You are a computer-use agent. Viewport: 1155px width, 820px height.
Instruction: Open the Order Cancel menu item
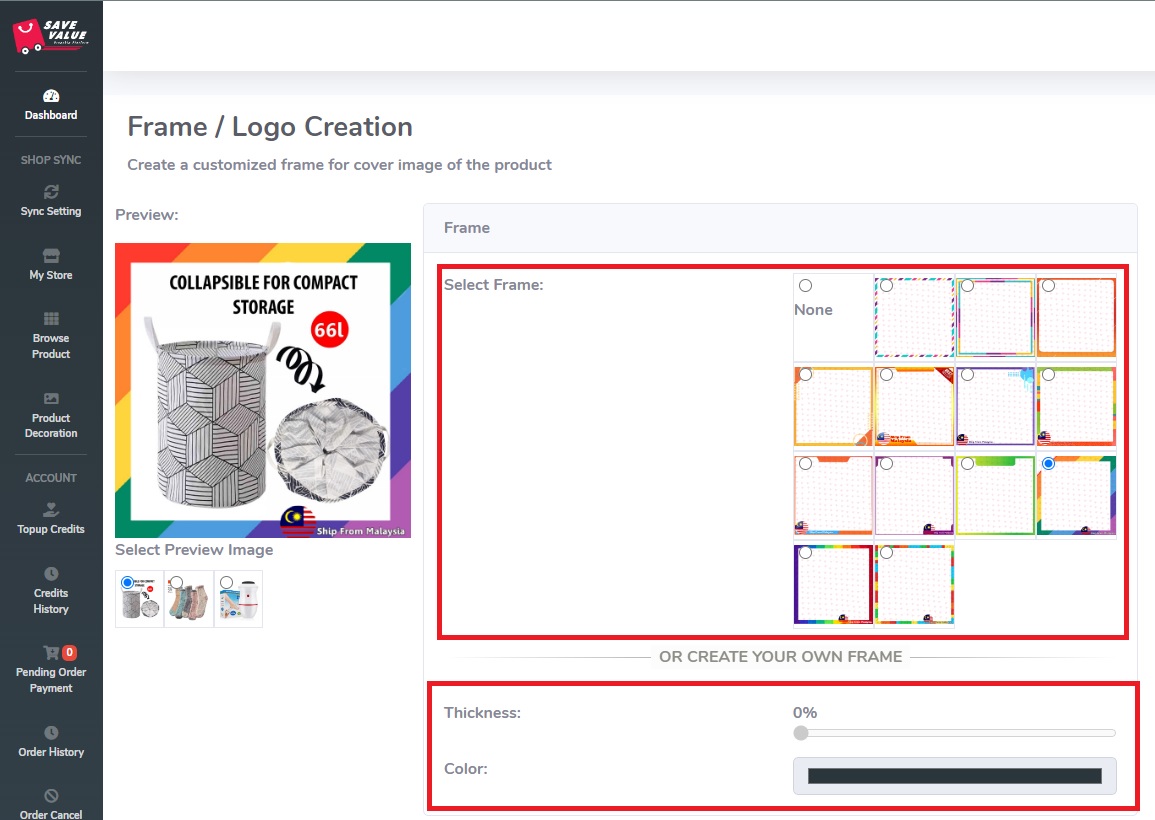[51, 806]
